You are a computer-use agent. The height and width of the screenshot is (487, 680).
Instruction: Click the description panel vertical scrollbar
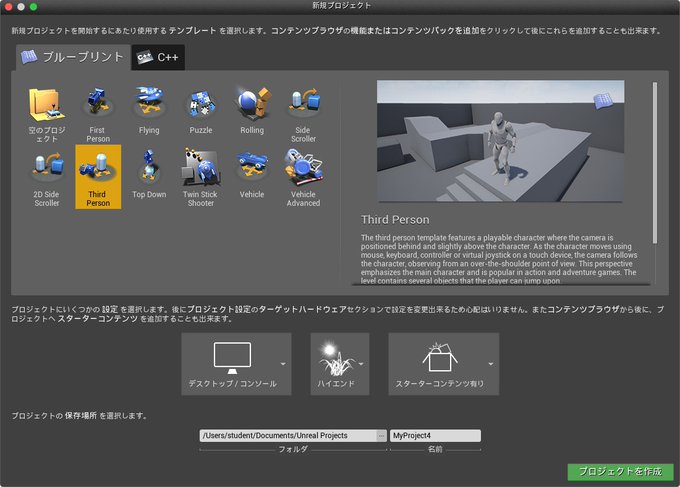click(x=655, y=163)
